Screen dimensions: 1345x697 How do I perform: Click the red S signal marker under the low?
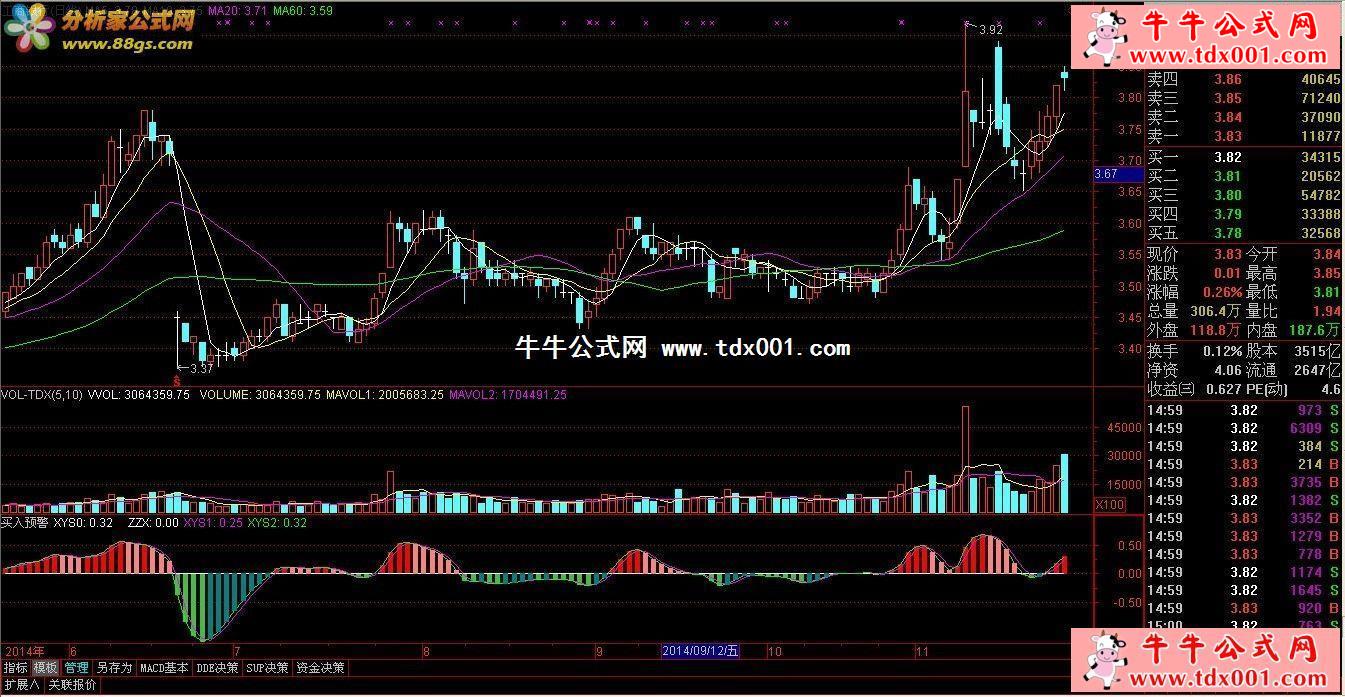coord(177,381)
